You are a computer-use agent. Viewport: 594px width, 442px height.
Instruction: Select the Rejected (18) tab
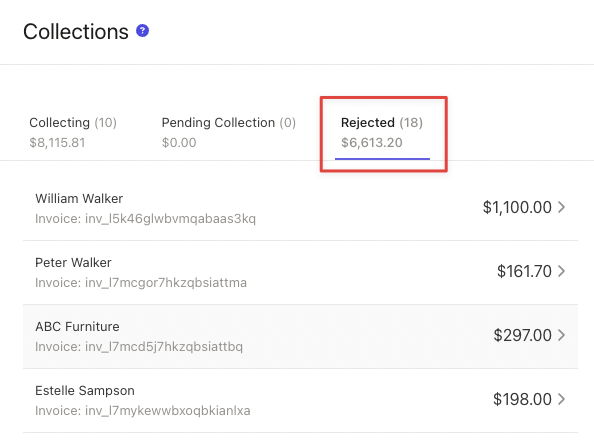382,132
